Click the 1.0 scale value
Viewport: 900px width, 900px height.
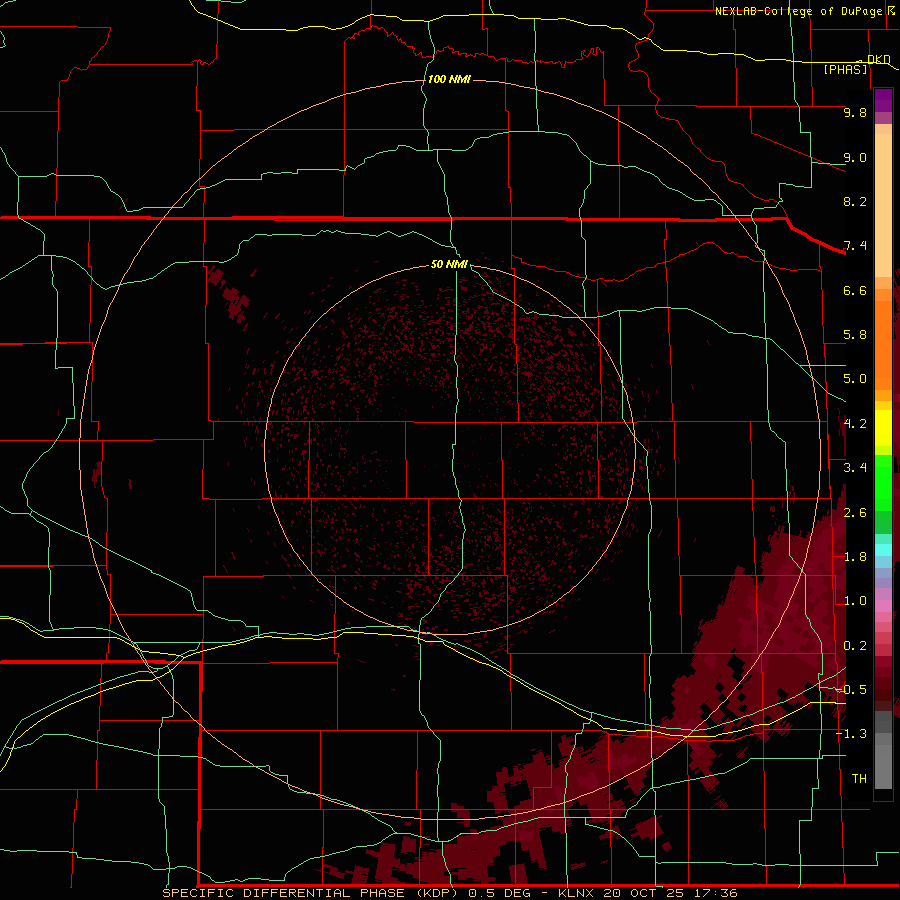click(x=855, y=601)
